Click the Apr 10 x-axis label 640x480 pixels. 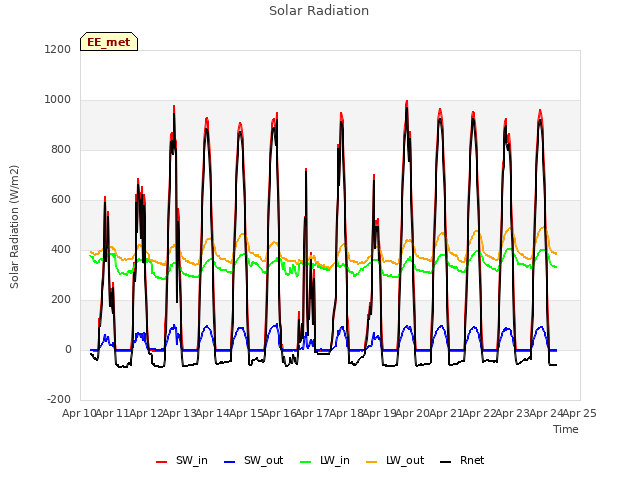[x=79, y=413]
